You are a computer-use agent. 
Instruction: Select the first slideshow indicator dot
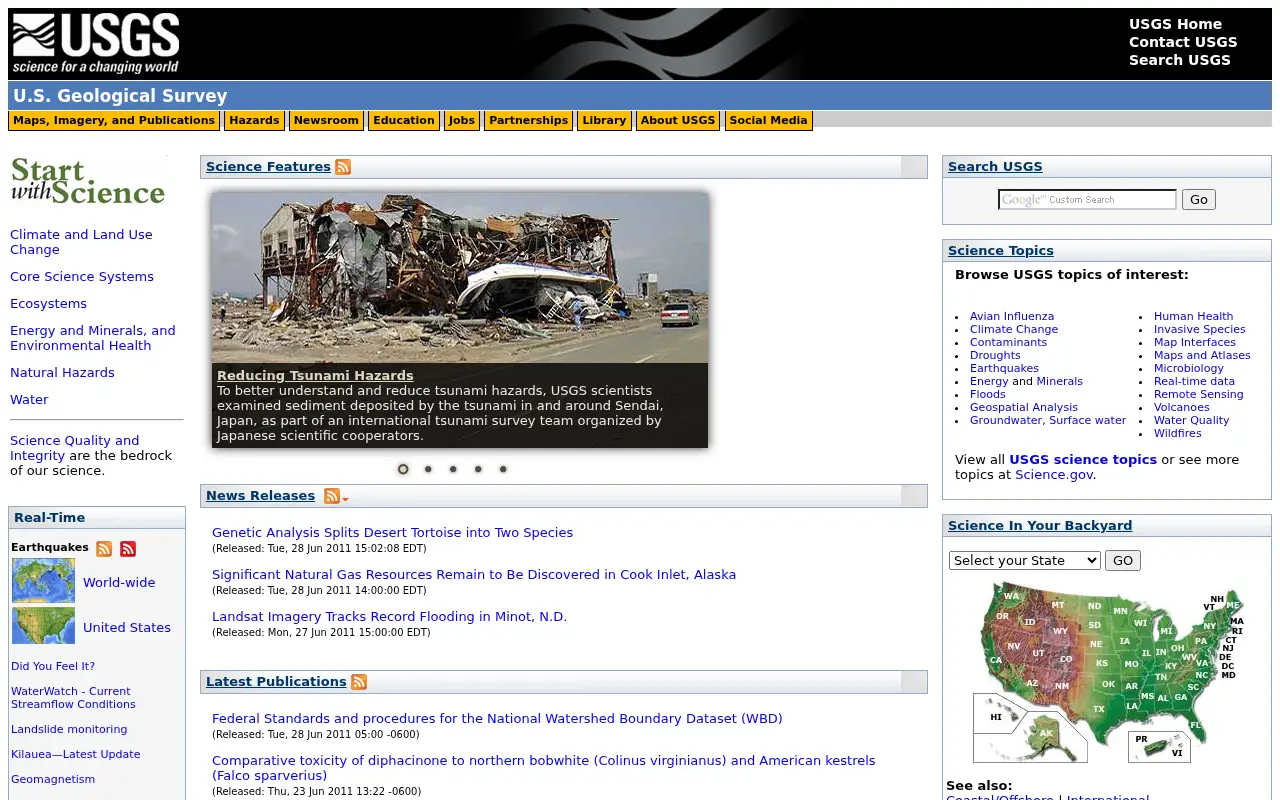[x=403, y=469]
